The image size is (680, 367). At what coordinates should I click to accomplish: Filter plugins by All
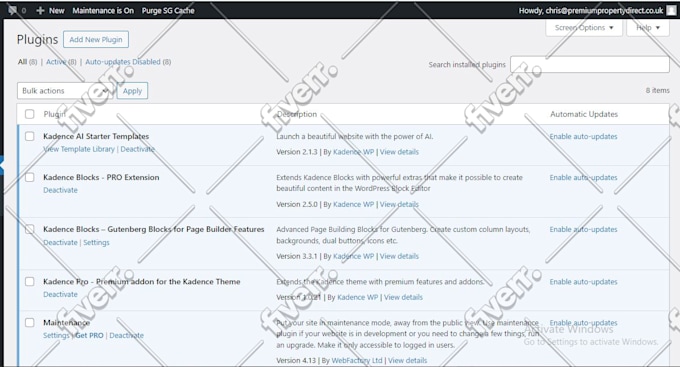coord(23,62)
